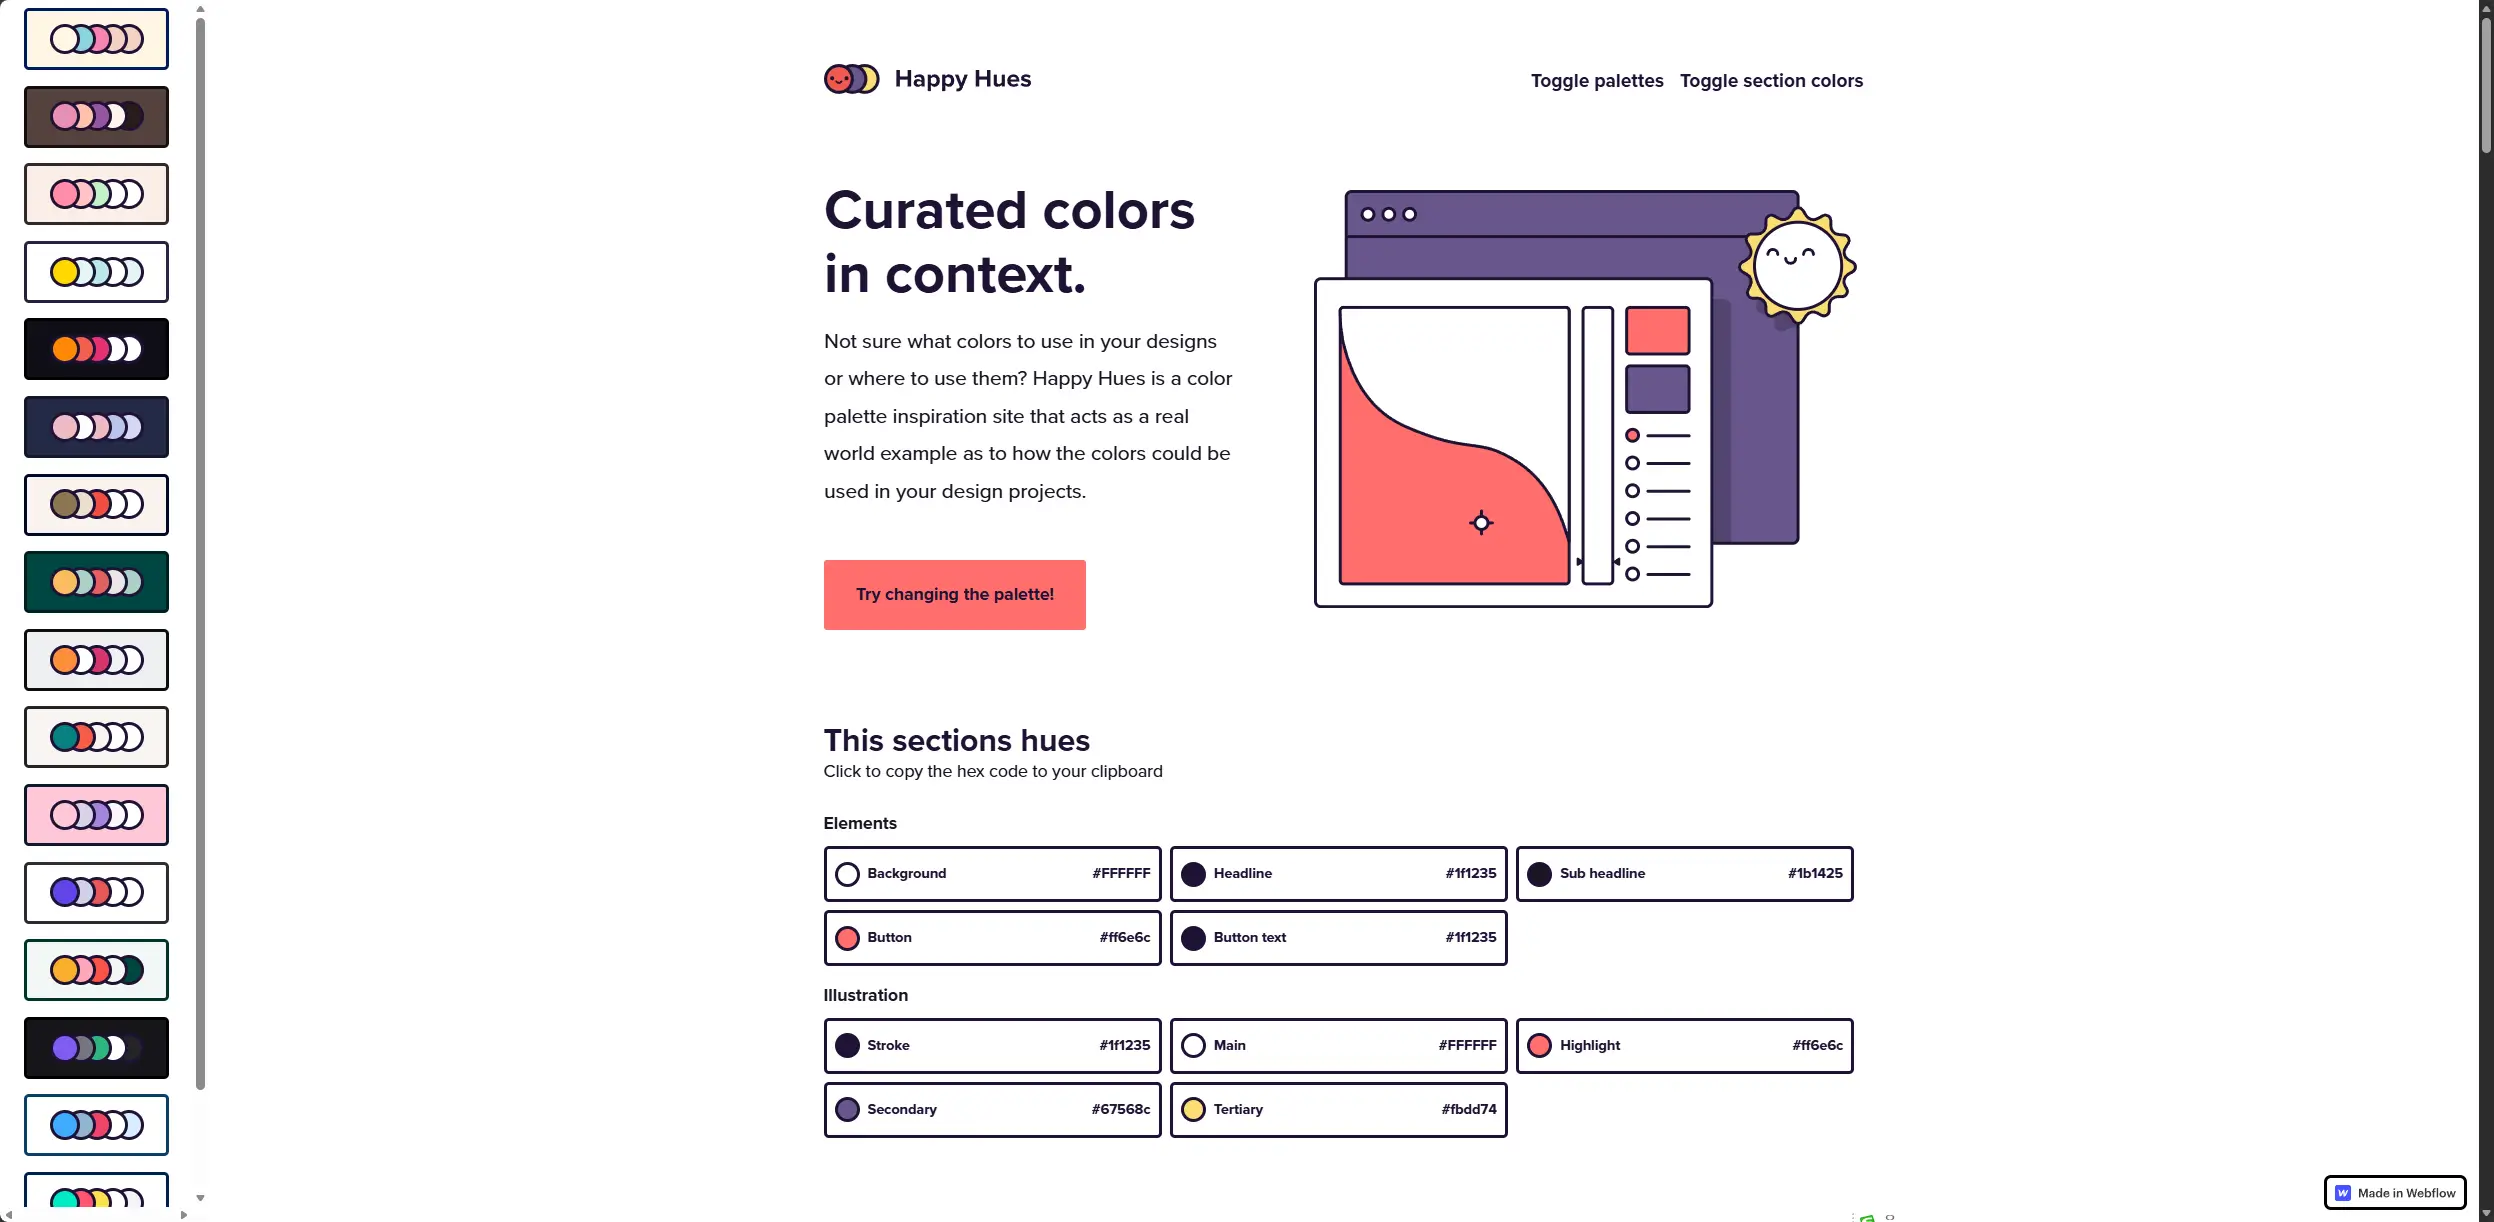Click Try changing the palette! button
This screenshot has width=2494, height=1222.
click(954, 595)
